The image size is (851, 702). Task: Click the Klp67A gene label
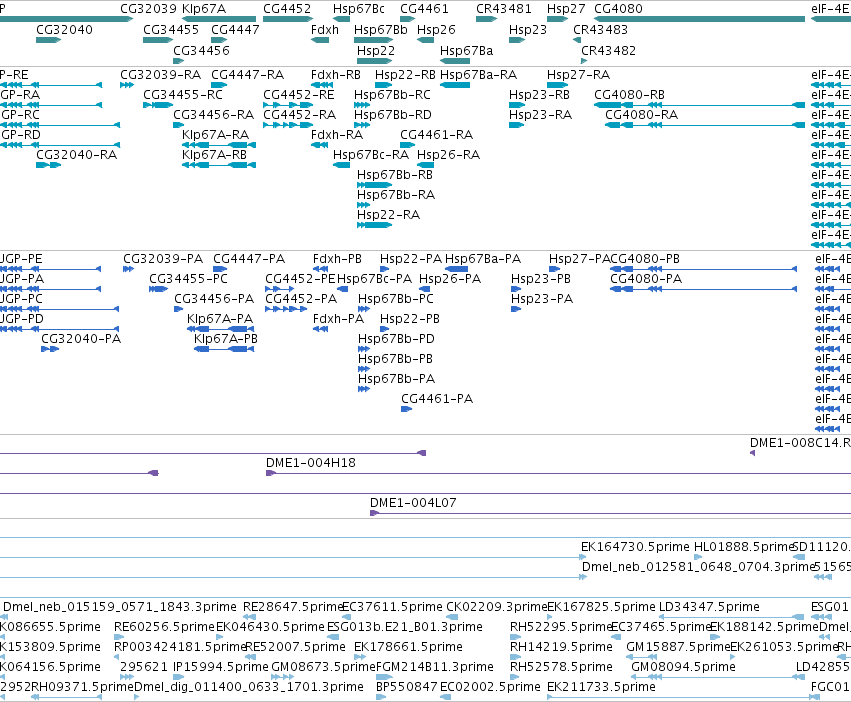pyautogui.click(x=204, y=9)
